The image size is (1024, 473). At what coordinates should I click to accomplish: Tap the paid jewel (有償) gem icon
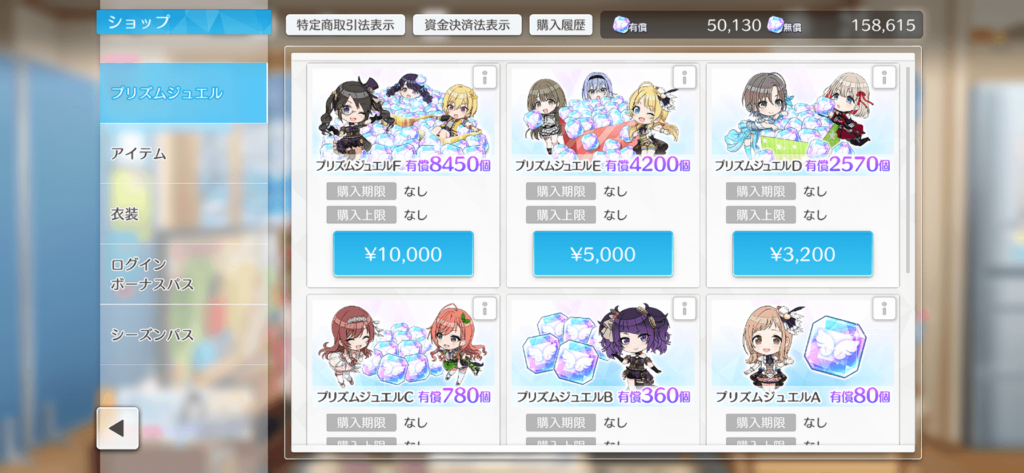pos(621,25)
